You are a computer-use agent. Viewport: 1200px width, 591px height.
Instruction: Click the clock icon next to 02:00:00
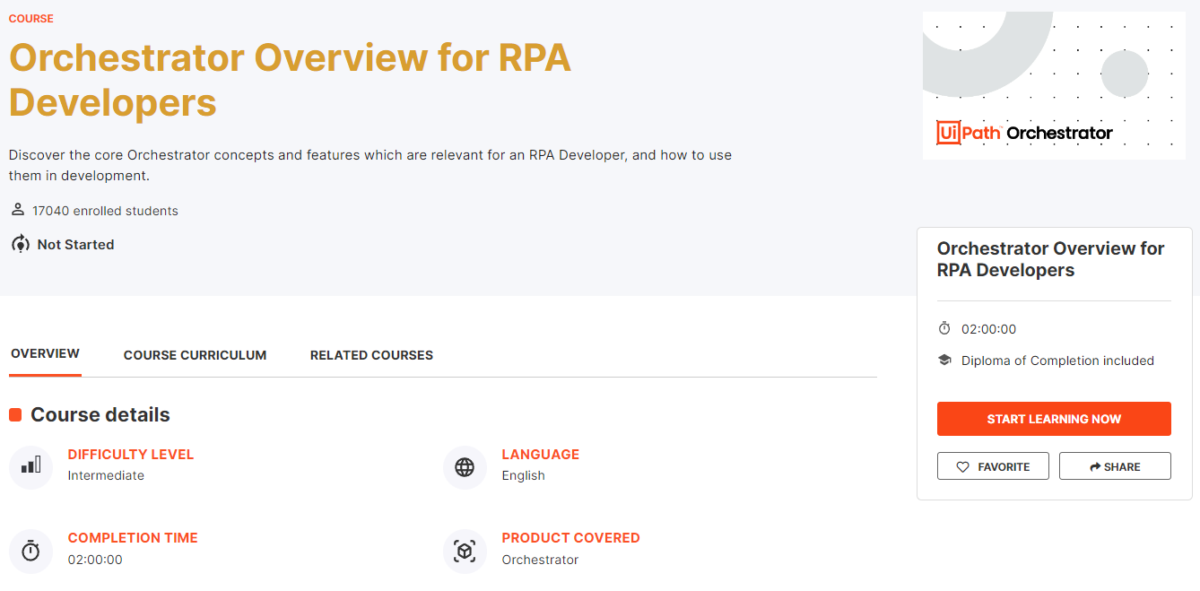pyautogui.click(x=944, y=328)
